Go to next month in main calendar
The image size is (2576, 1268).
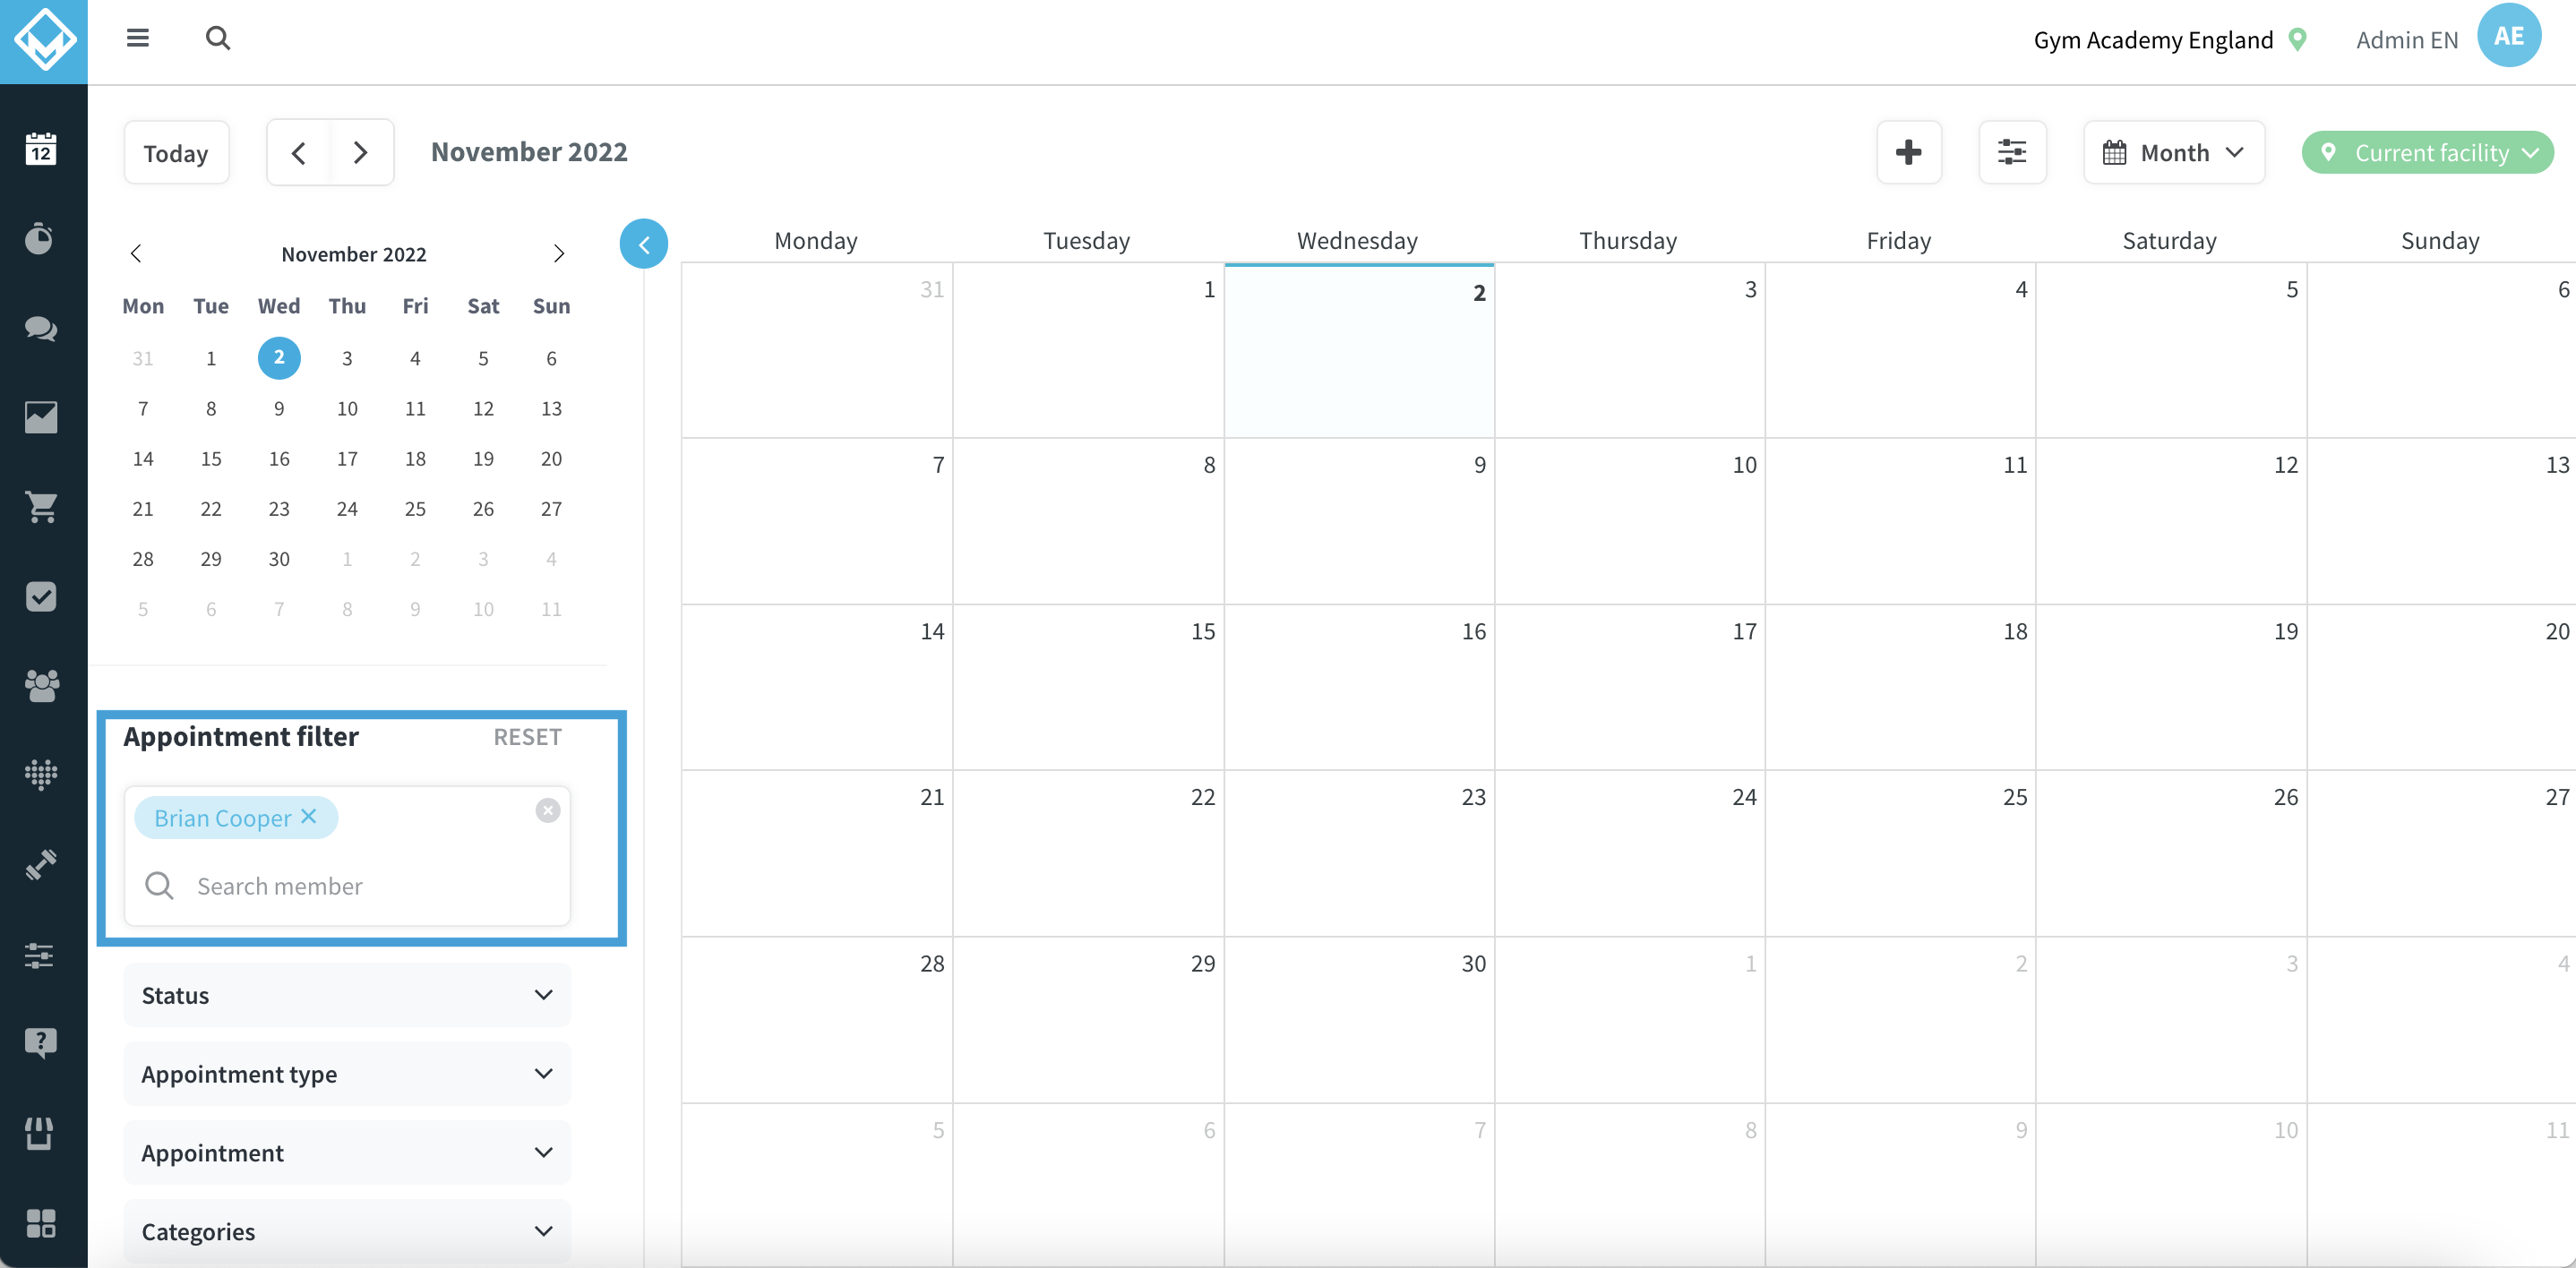coord(361,153)
